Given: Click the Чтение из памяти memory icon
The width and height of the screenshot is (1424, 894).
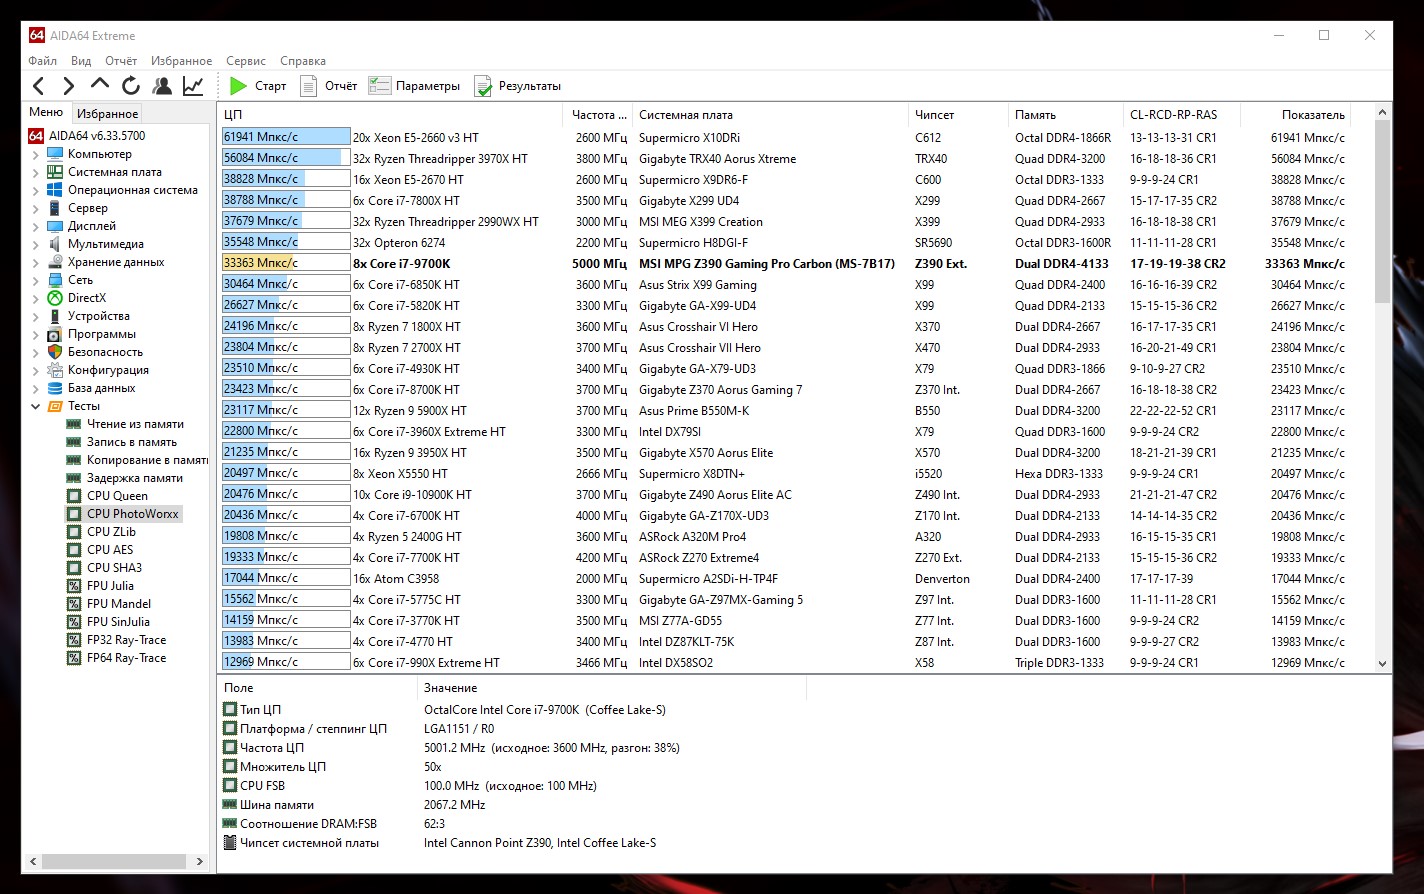Looking at the screenshot, I should [74, 424].
